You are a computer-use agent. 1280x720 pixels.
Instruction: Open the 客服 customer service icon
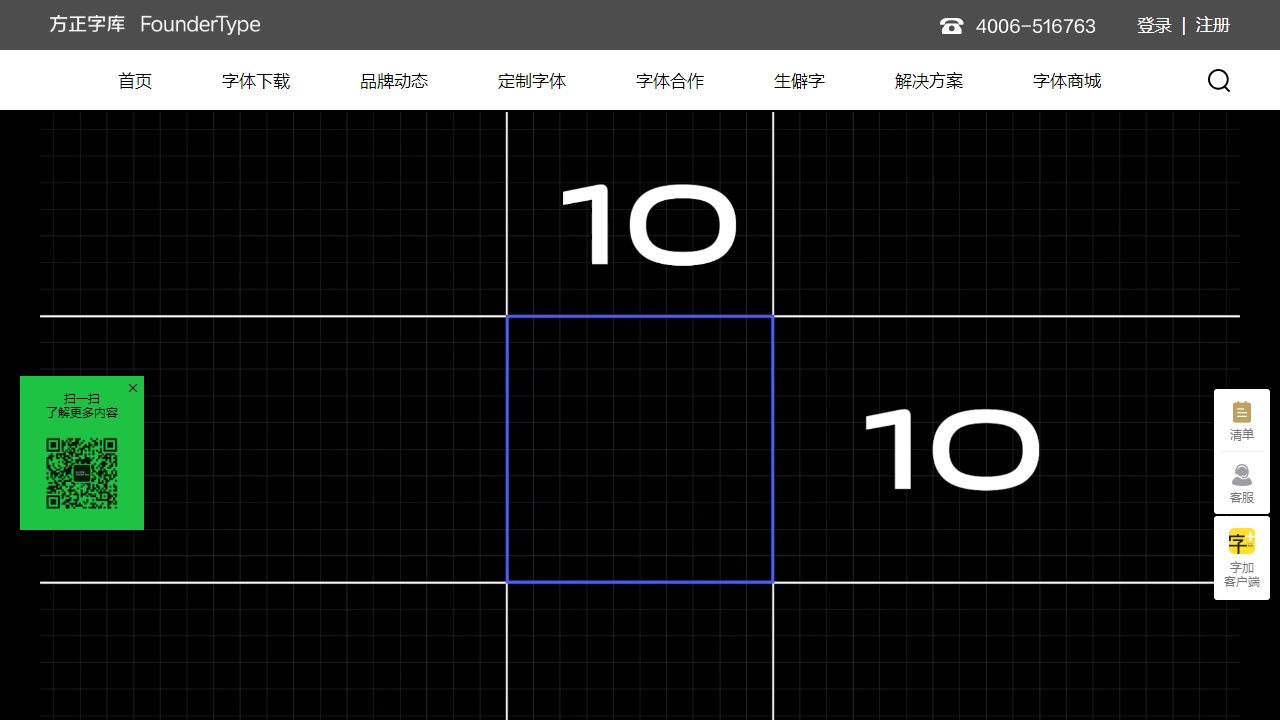[x=1242, y=483]
